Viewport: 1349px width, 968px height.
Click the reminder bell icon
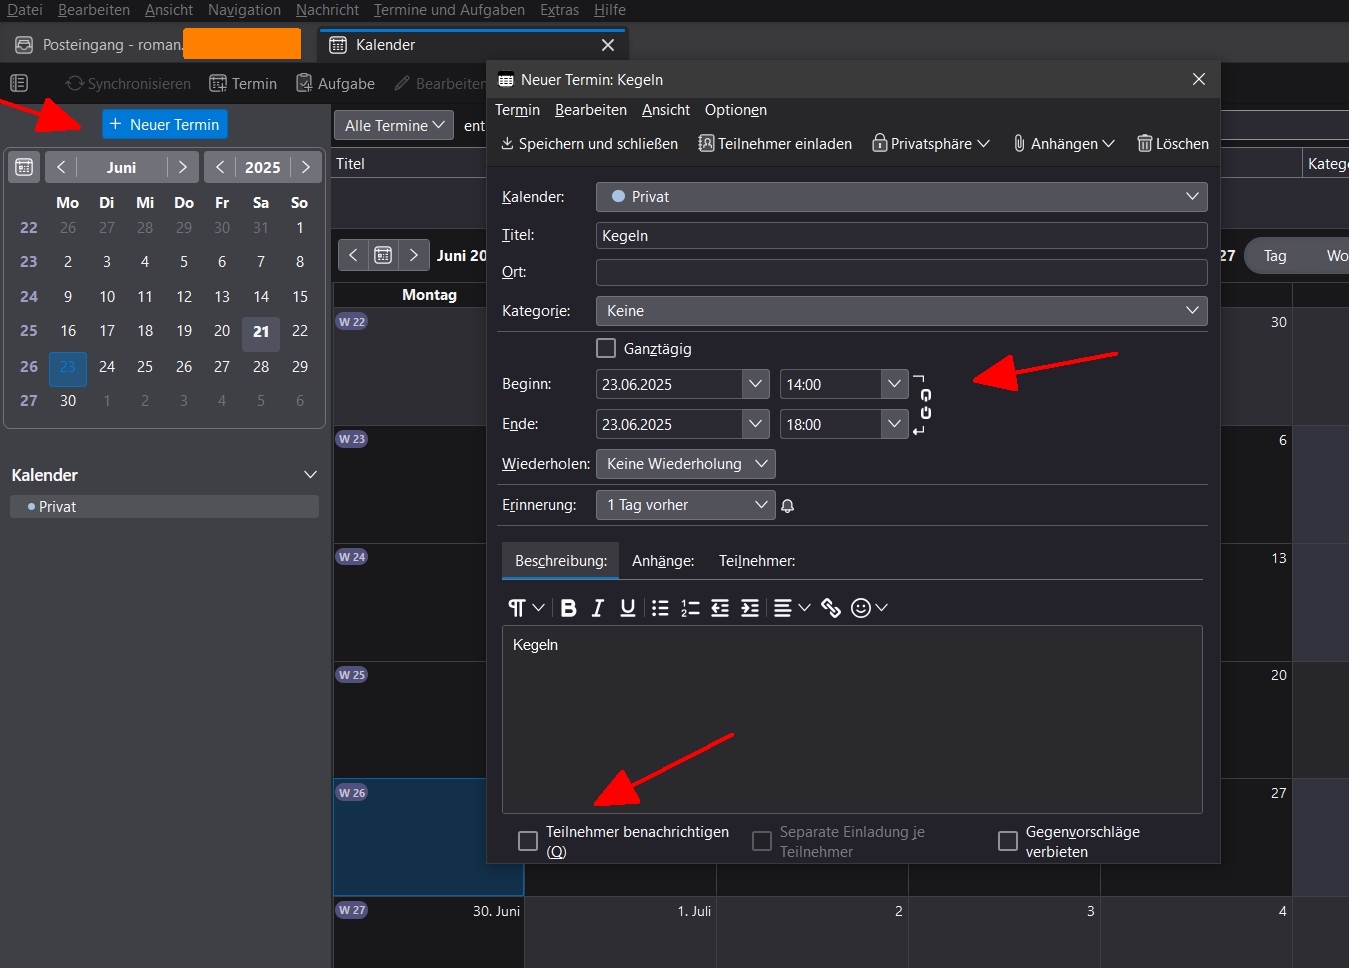pos(787,506)
